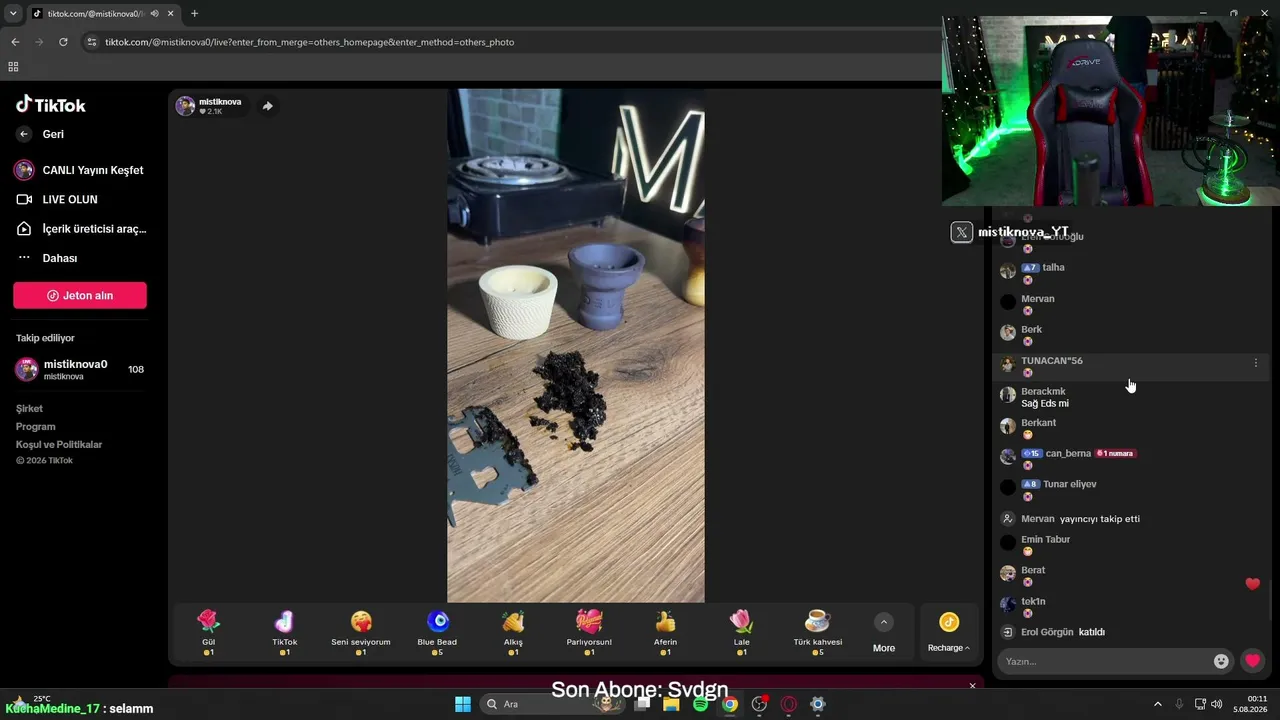Open Spotify from the taskbar
Screen dimensions: 1280x720
click(700, 704)
